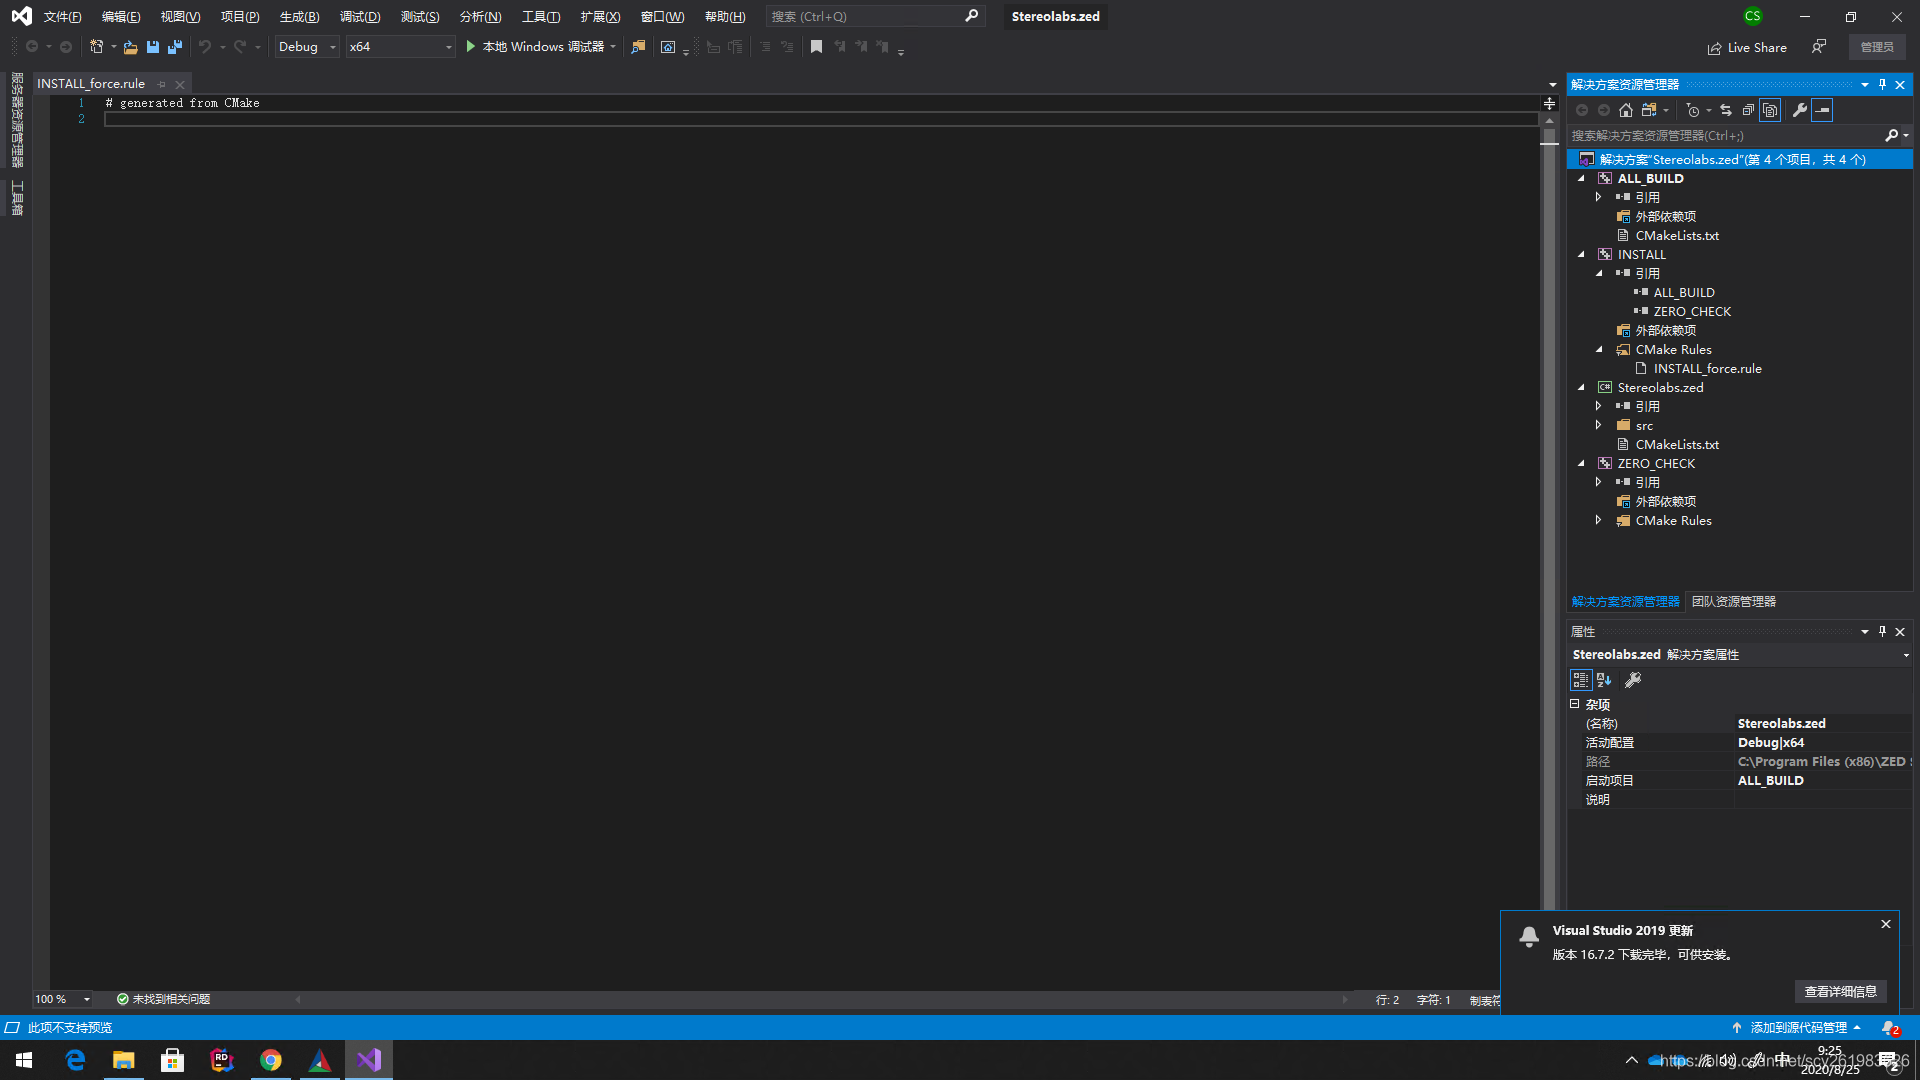Viewport: 1920px width, 1080px height.
Task: Click the Save file disk icon
Action: tap(153, 47)
